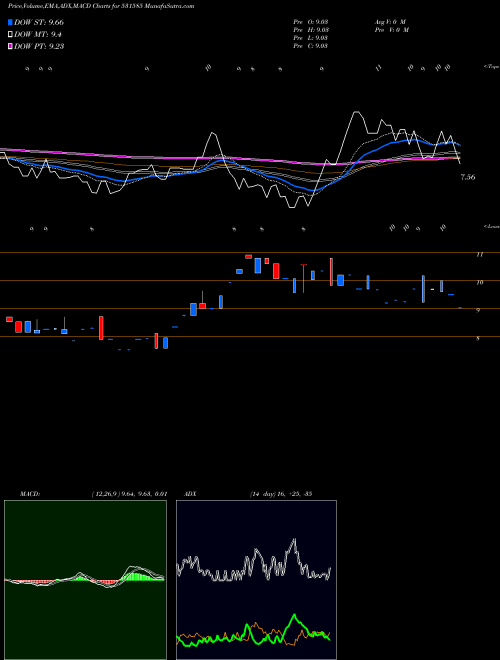Click the 'MACD:' panel heading

point(29,494)
